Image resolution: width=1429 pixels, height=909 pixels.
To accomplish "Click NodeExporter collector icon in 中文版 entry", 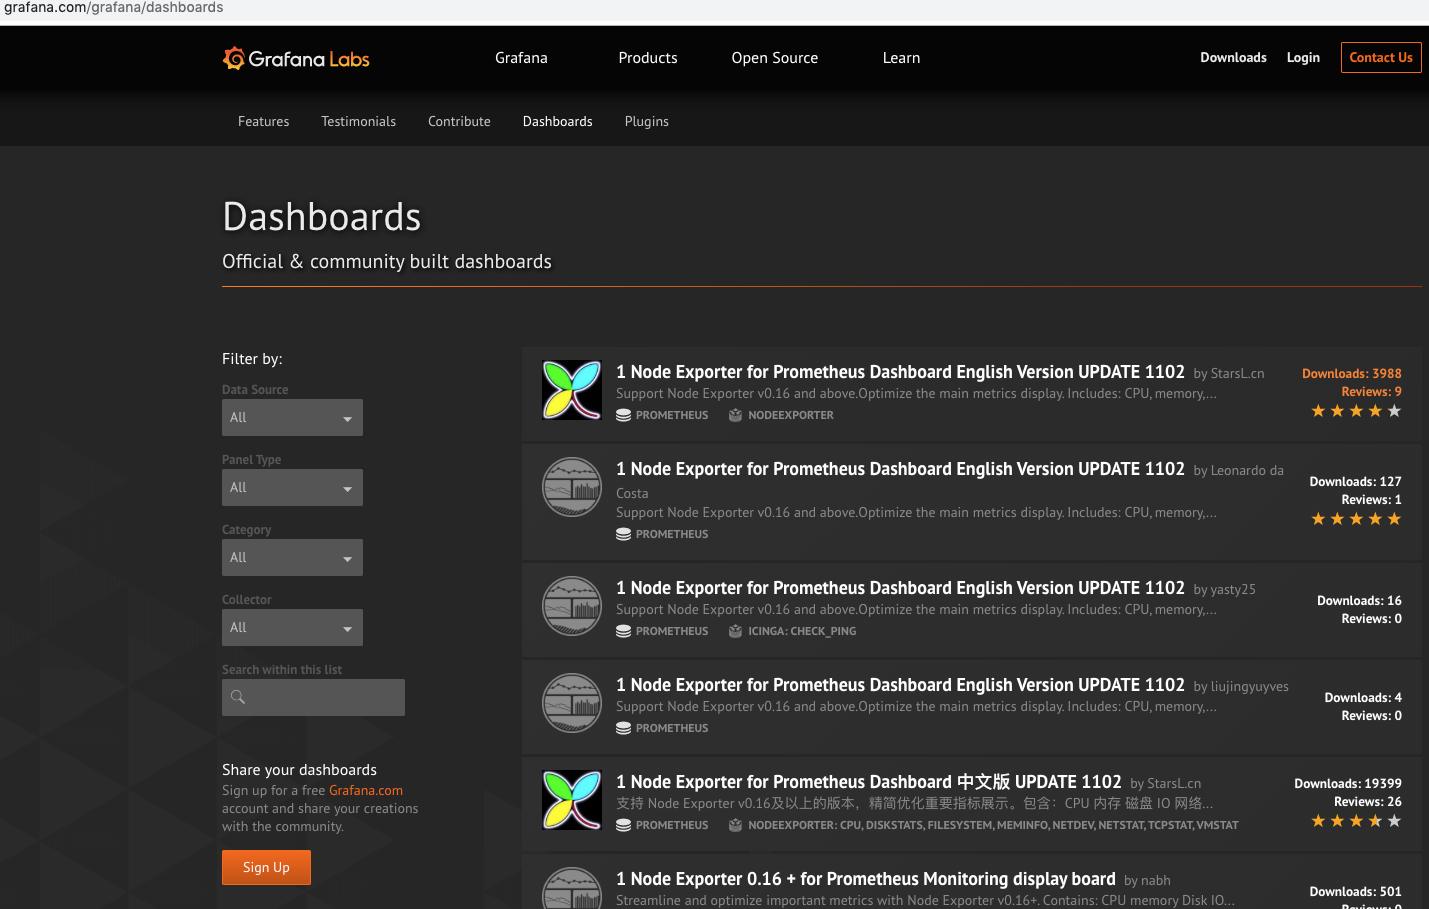I will [735, 825].
